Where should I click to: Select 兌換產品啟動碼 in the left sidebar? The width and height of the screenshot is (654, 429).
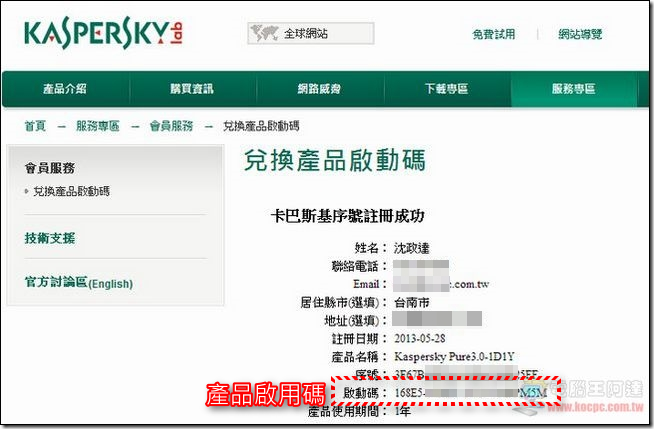(x=71, y=190)
